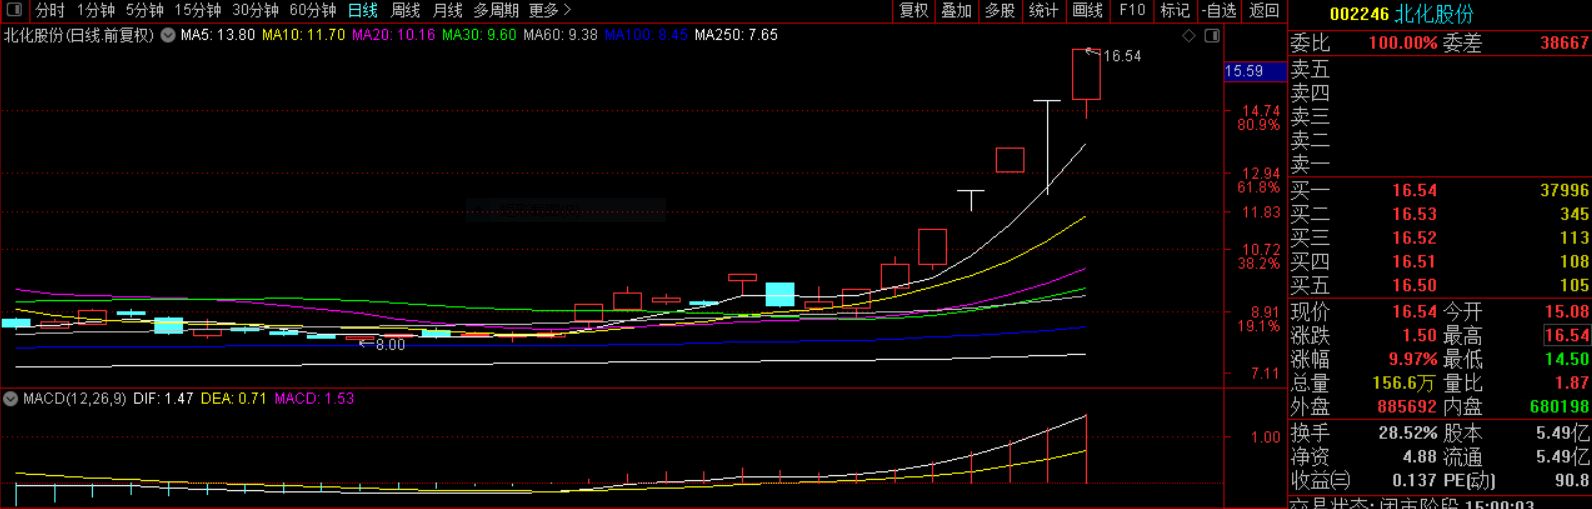This screenshot has height=509, width=1592.
Task: Expand the 更多 periods menu
Action: tap(549, 10)
